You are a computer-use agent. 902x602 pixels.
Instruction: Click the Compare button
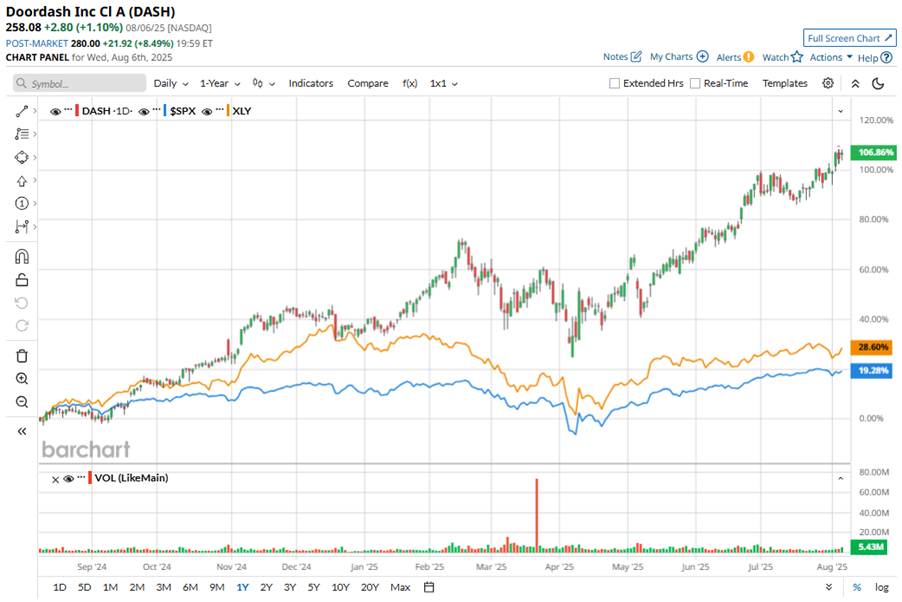tap(368, 83)
